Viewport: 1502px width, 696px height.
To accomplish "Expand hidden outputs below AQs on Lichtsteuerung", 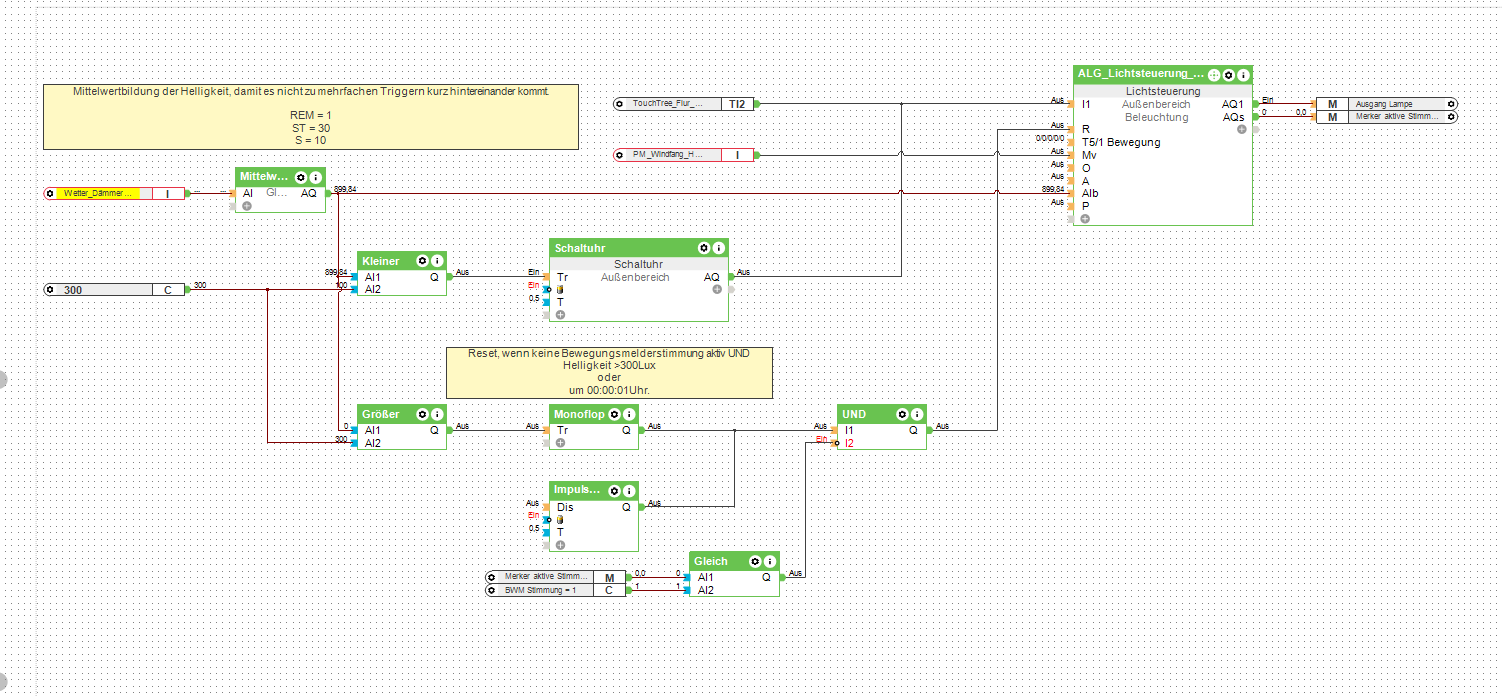I will click(x=1241, y=129).
